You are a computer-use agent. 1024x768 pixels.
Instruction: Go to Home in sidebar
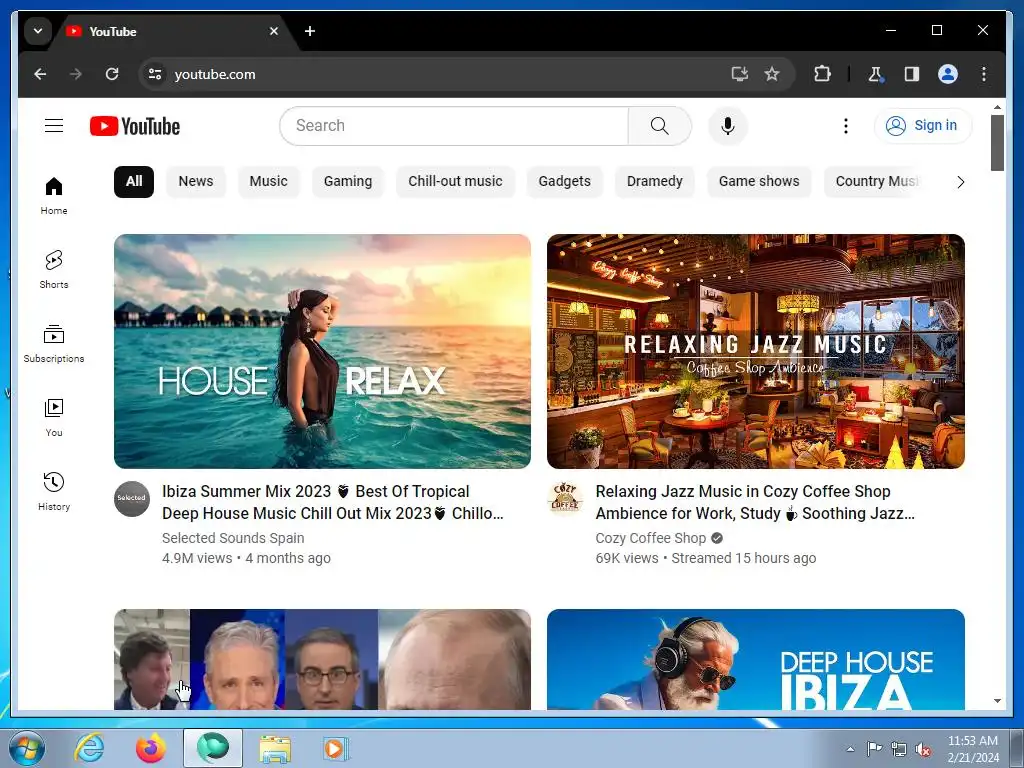pos(54,195)
